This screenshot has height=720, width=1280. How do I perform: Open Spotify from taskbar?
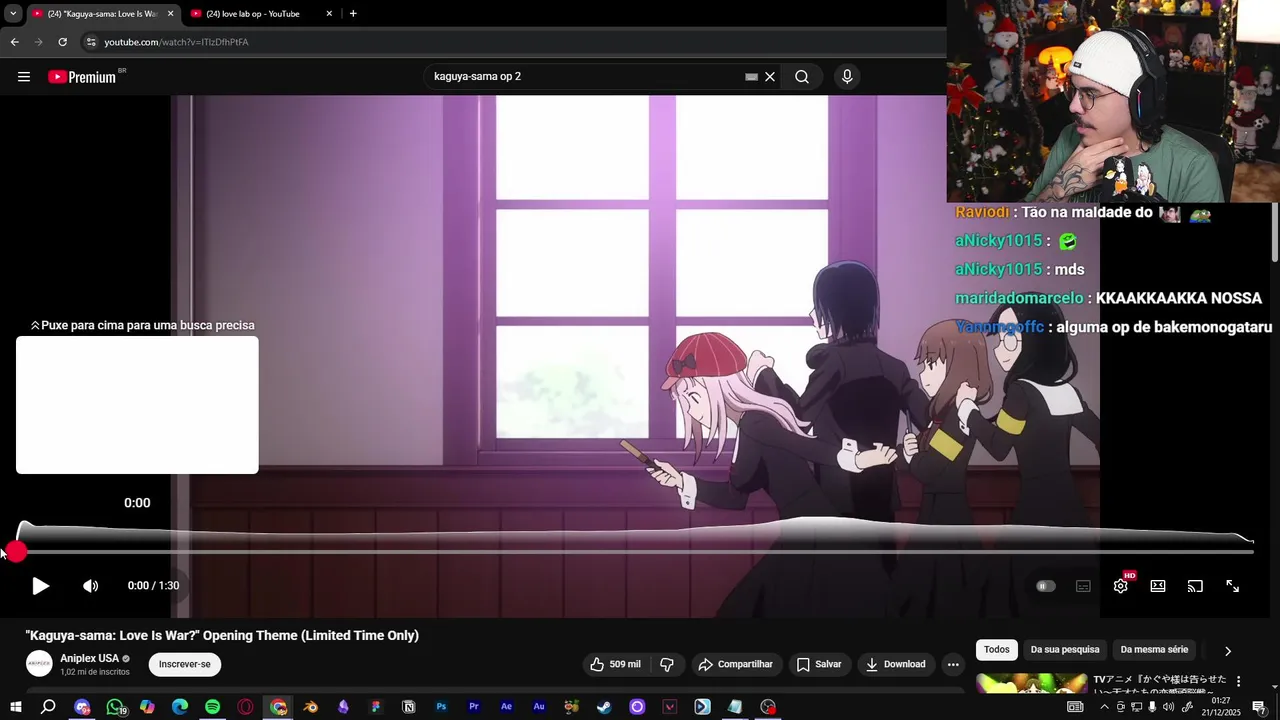[212, 707]
